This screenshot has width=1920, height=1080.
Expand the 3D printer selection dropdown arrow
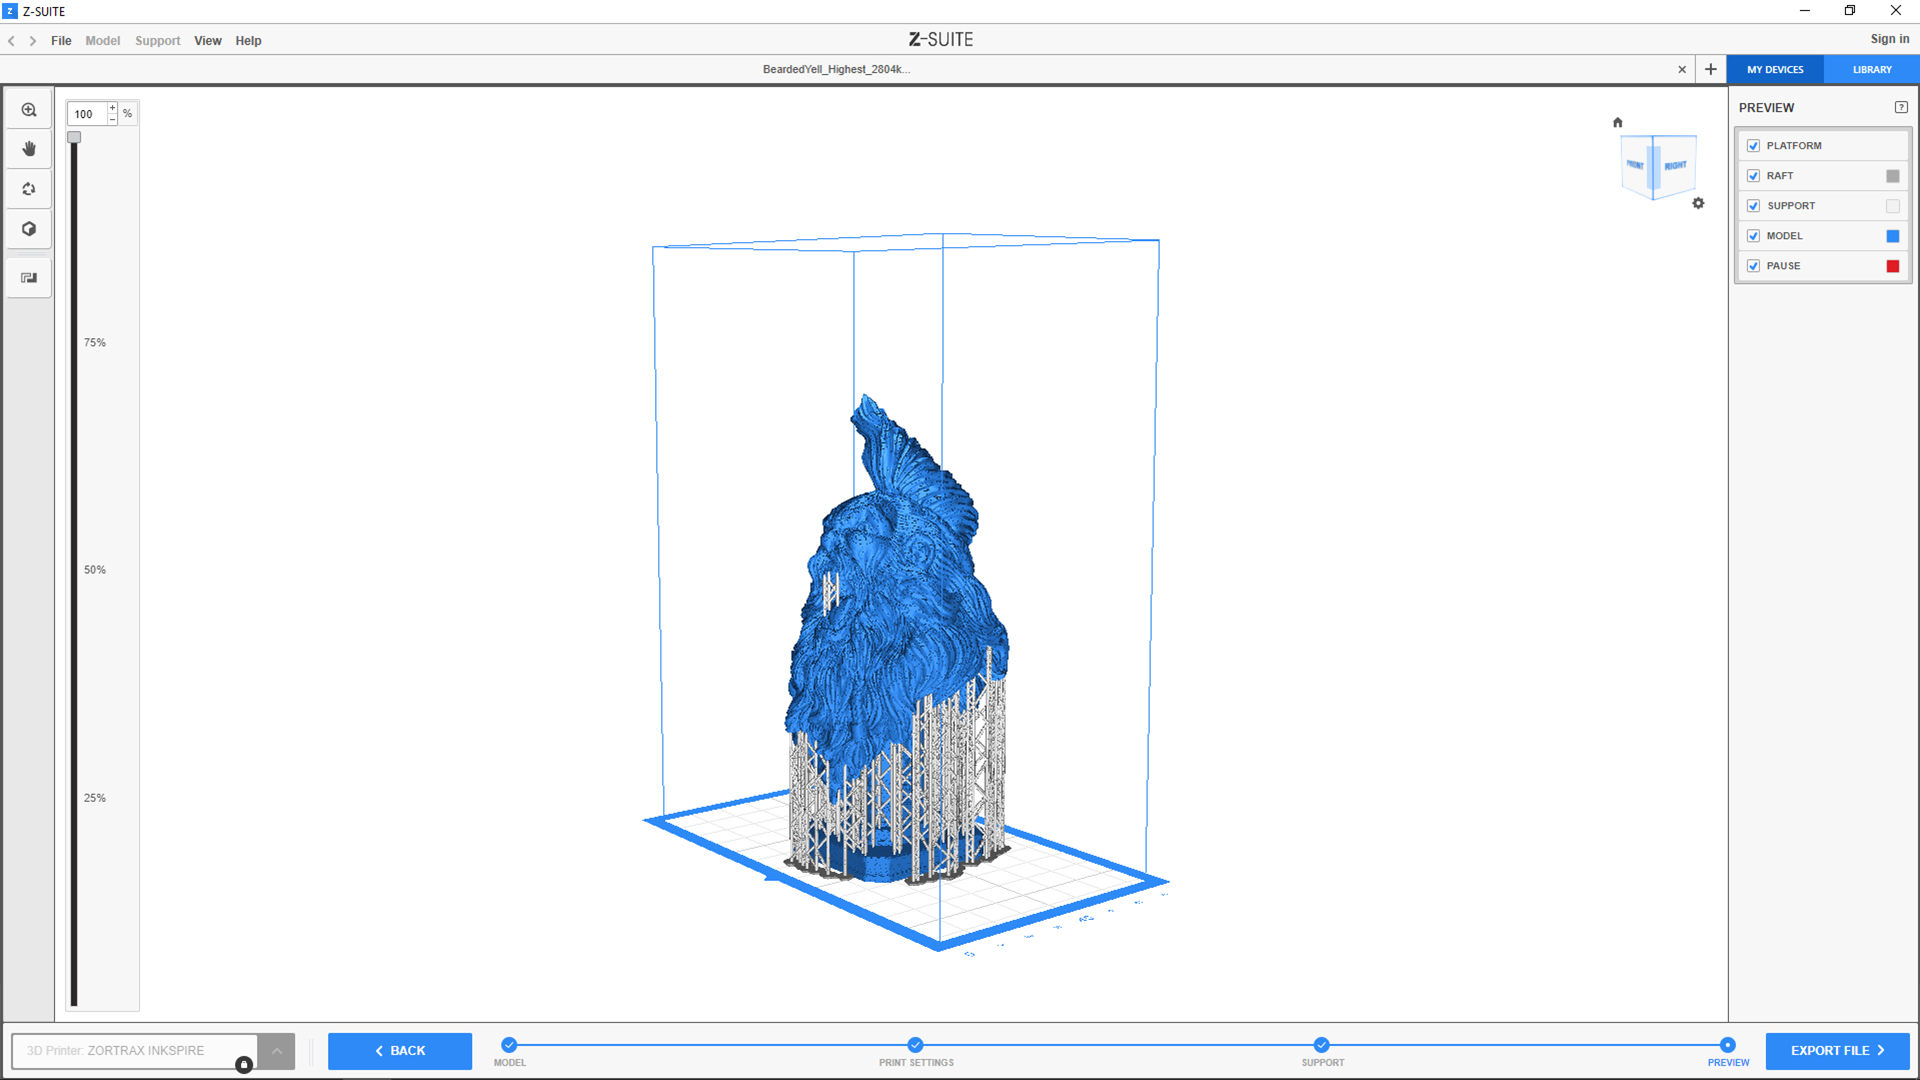click(x=277, y=1051)
